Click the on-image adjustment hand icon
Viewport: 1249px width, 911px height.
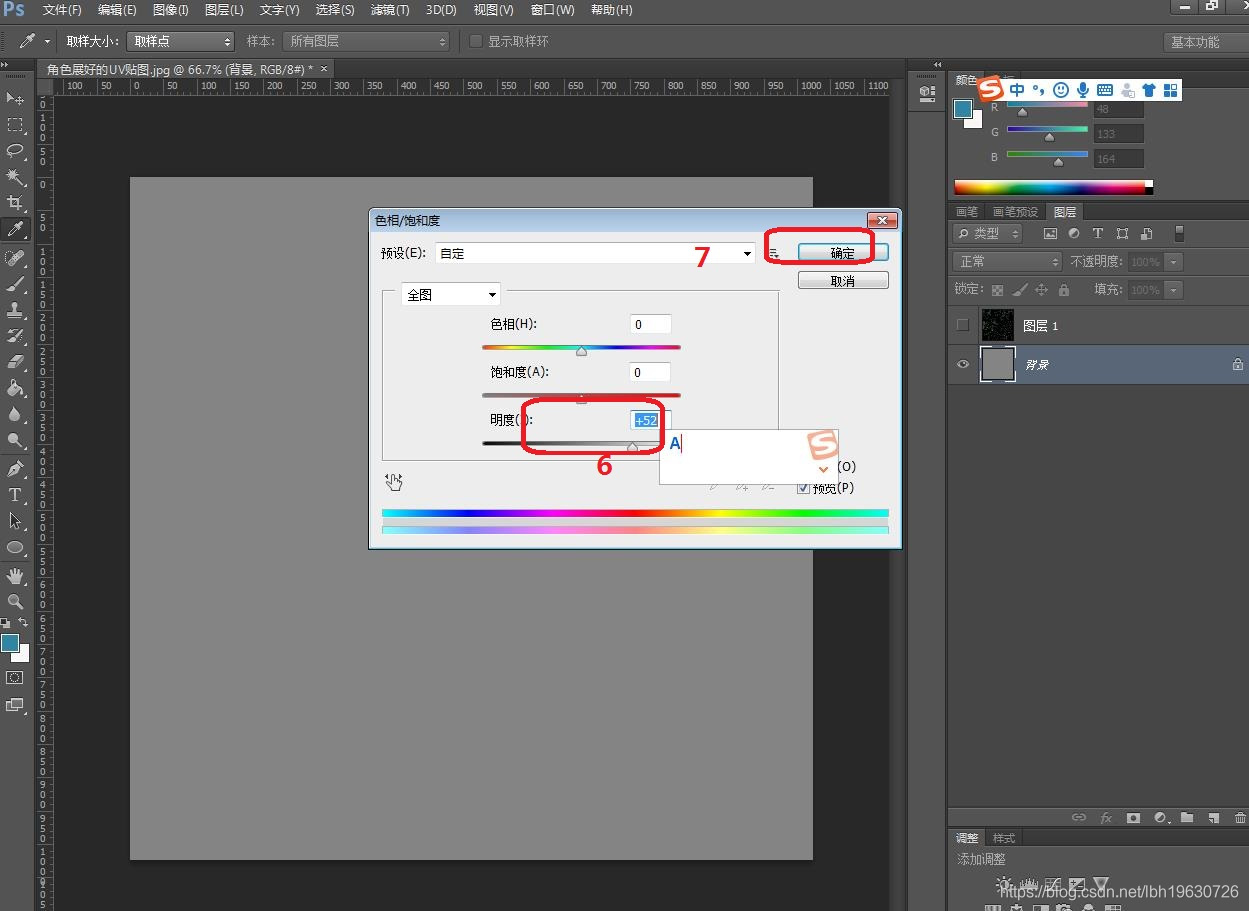394,482
